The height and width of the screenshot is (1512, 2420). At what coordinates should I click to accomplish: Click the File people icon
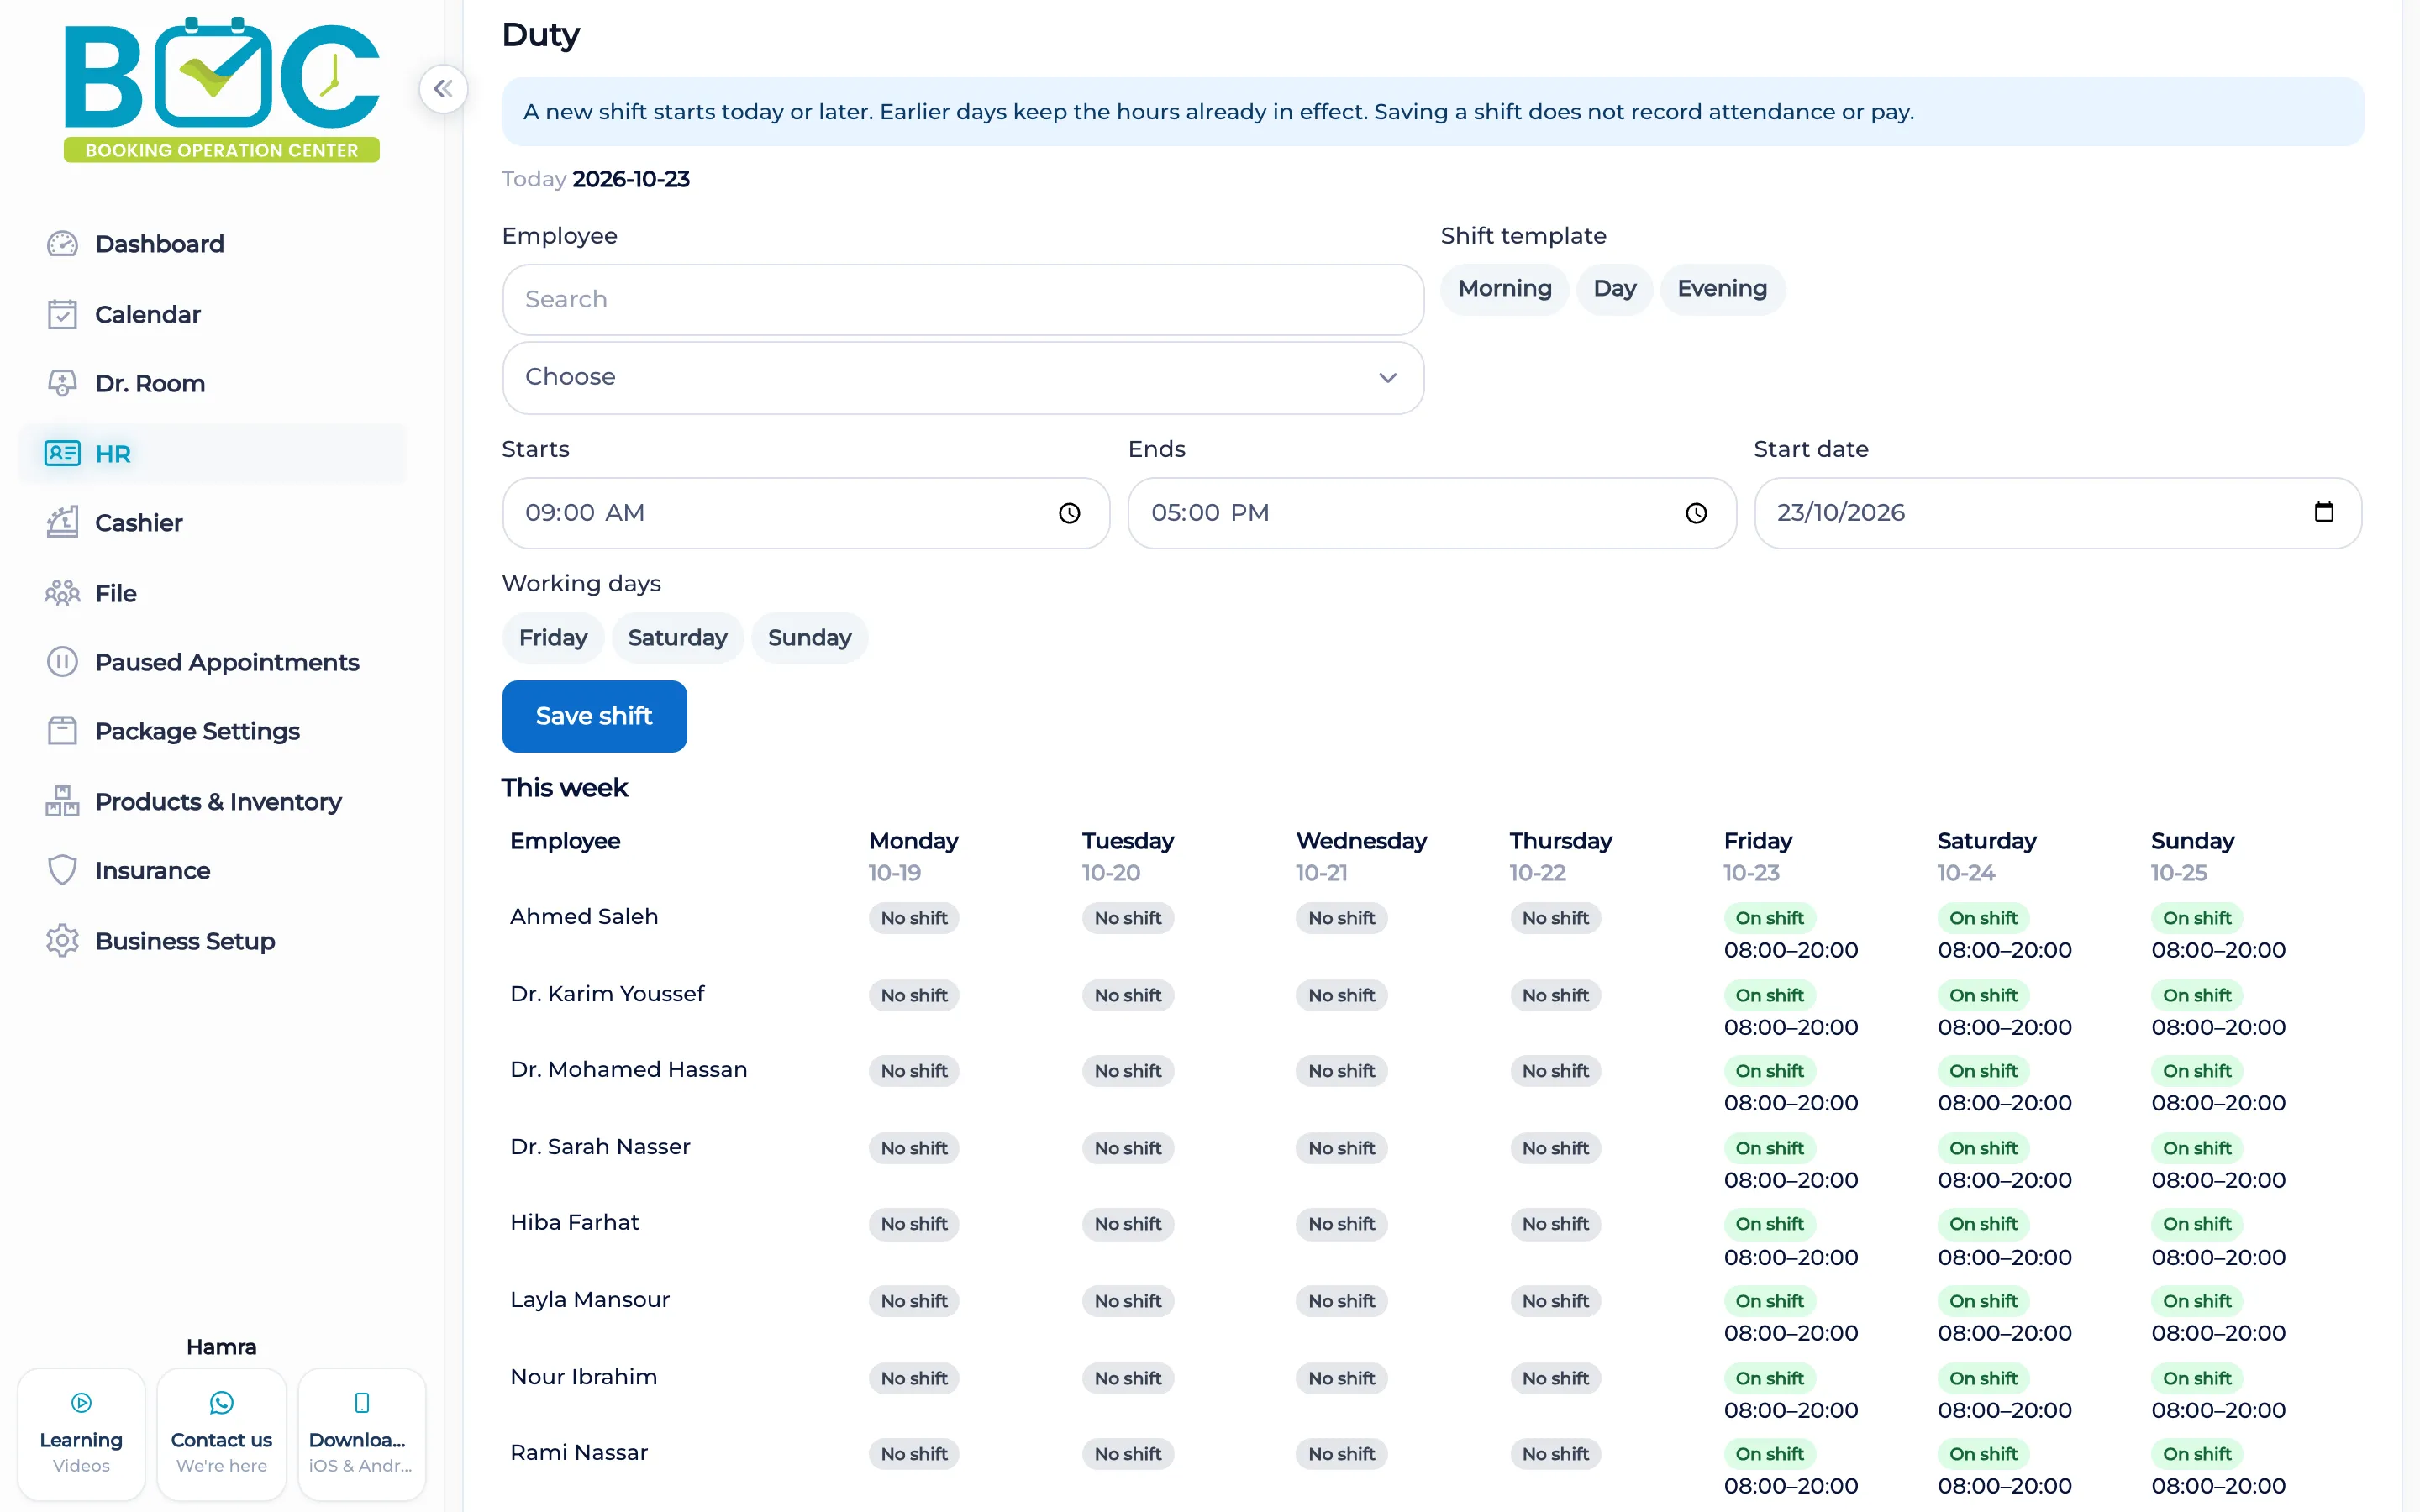coord(62,593)
